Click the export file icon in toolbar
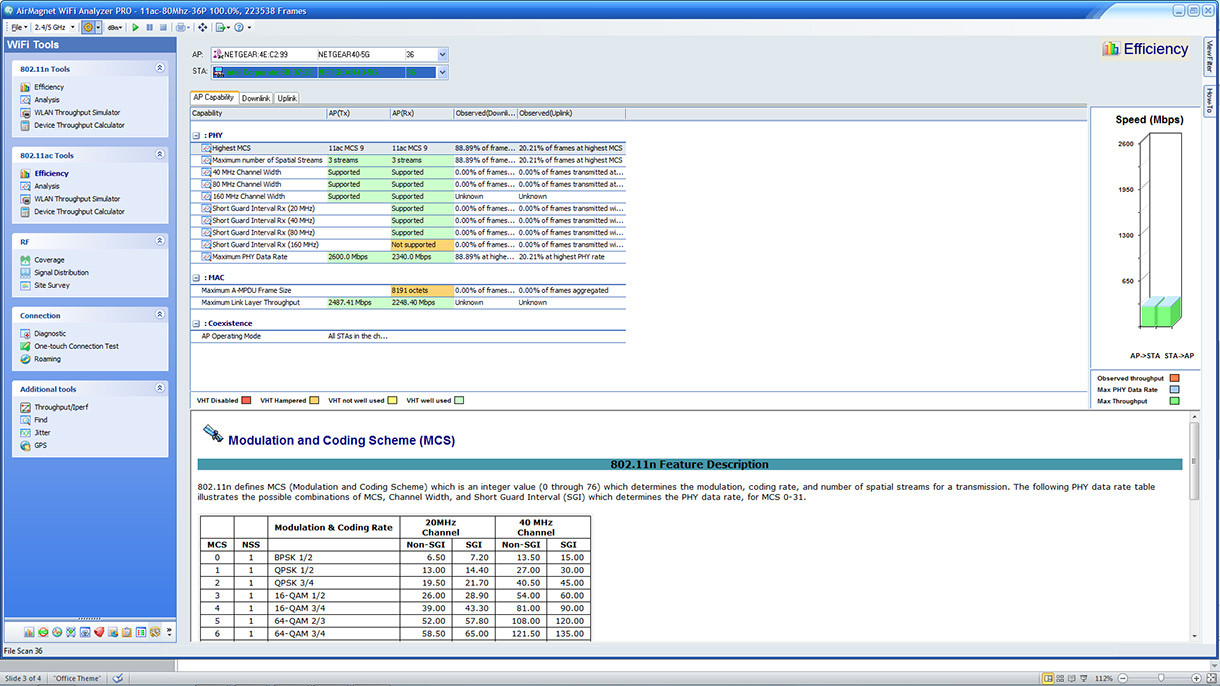This screenshot has width=1220, height=686. tap(220, 28)
